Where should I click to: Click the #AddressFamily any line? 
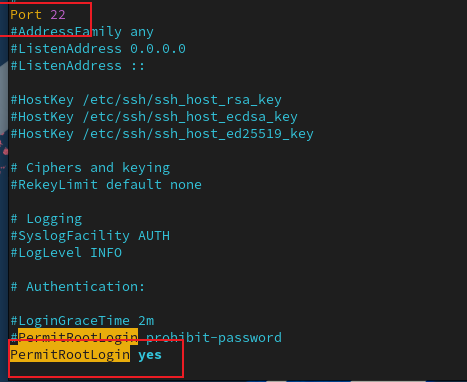point(82,32)
